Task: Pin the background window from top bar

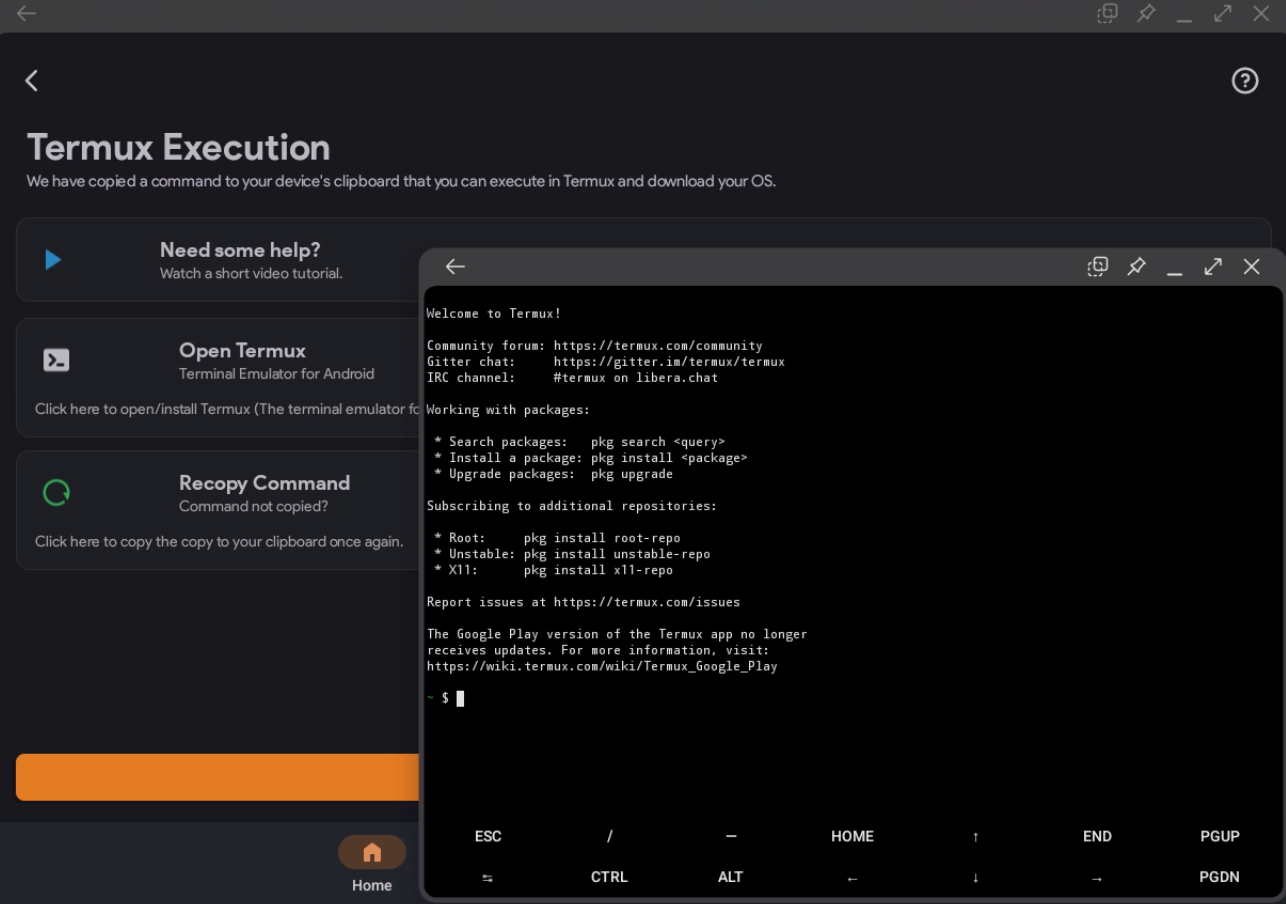Action: coord(1146,13)
